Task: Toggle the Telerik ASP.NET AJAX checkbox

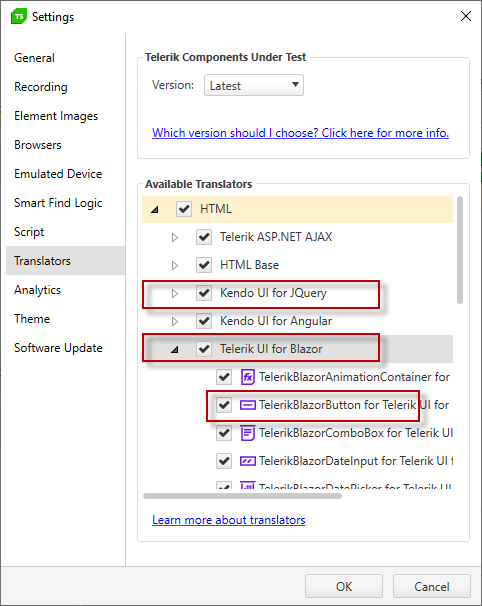Action: [204, 237]
